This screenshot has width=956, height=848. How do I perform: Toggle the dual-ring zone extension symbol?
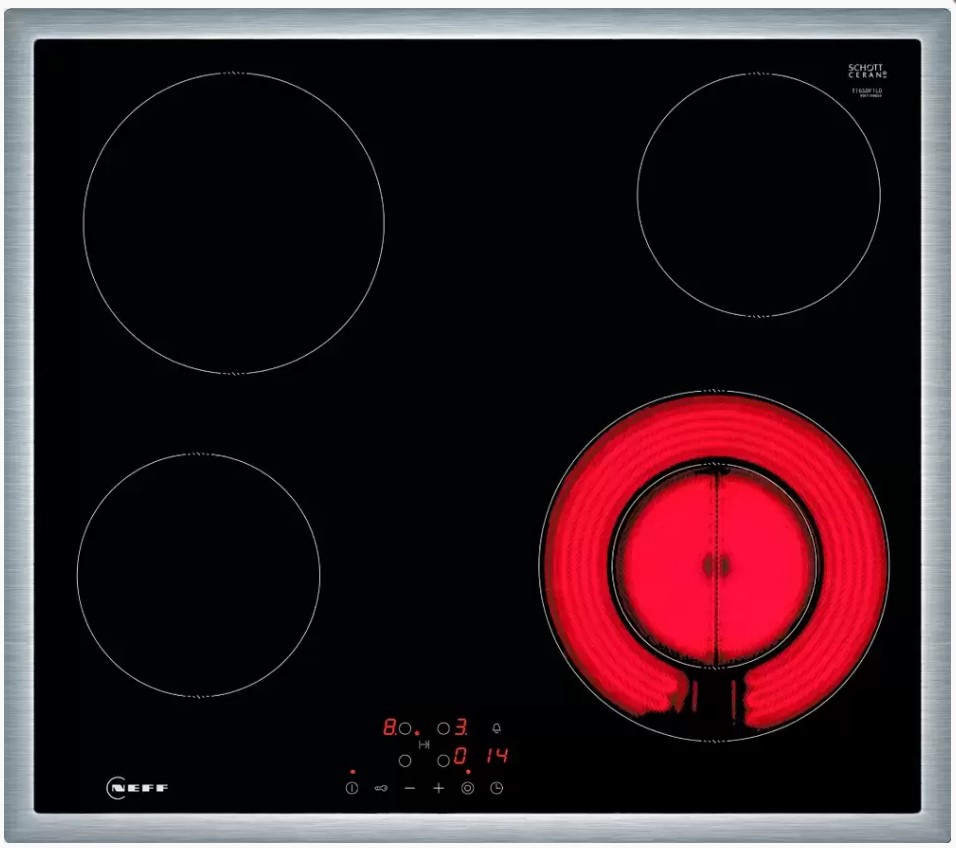[468, 788]
